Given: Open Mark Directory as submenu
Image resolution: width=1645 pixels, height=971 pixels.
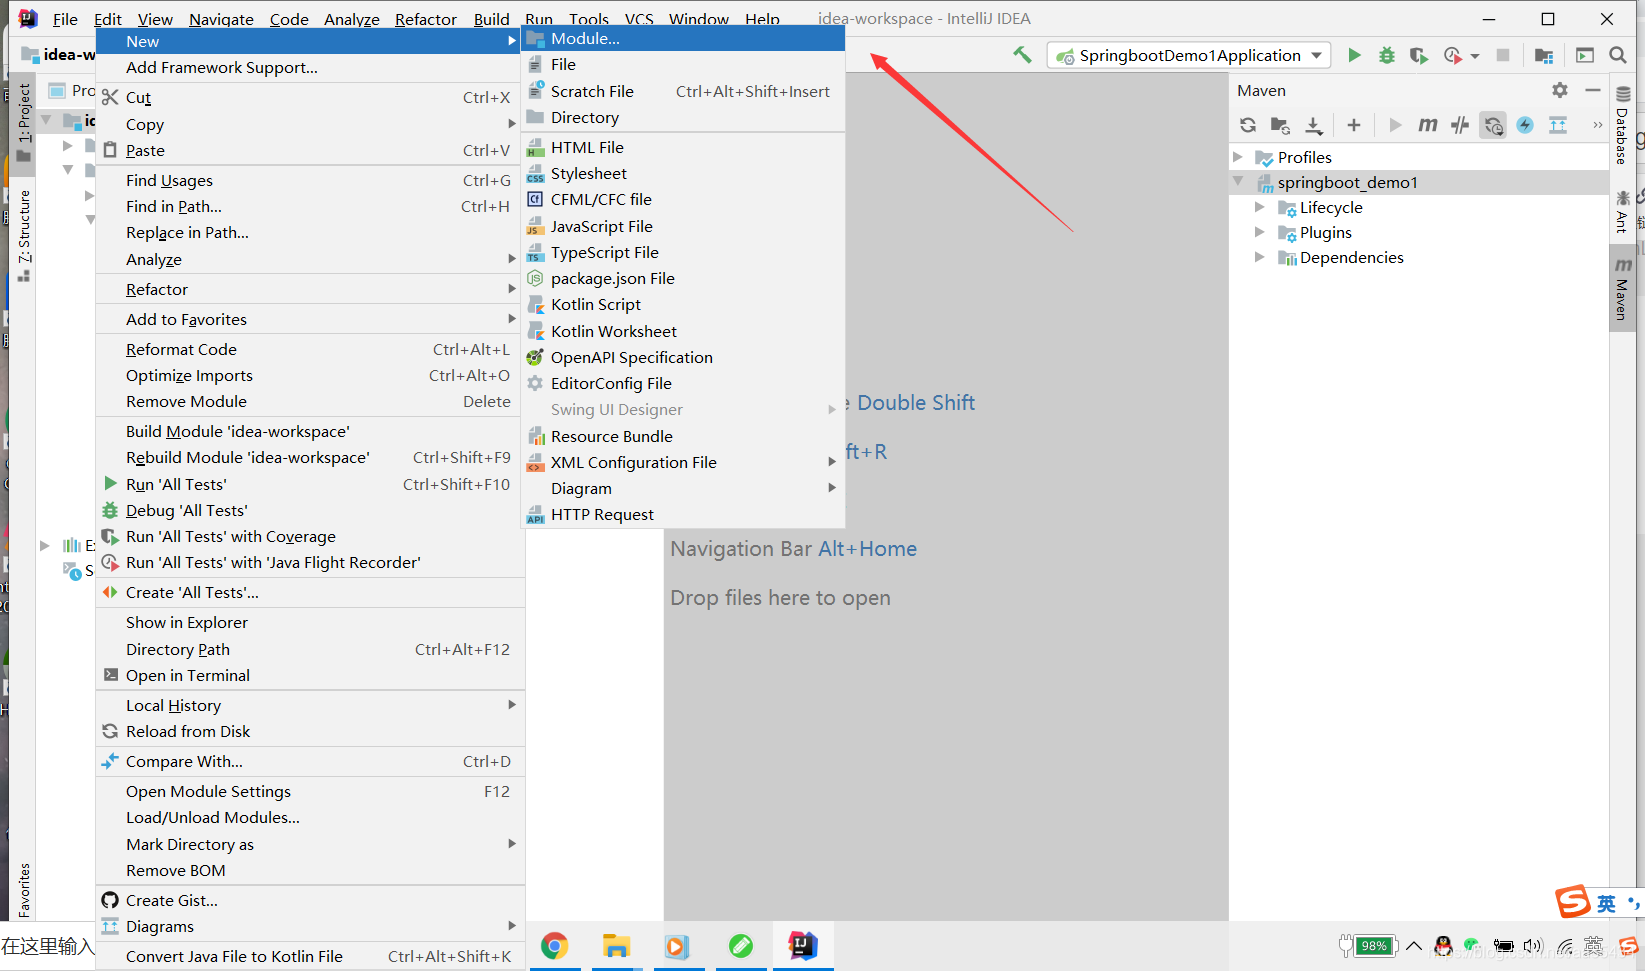Looking at the screenshot, I should pos(310,844).
